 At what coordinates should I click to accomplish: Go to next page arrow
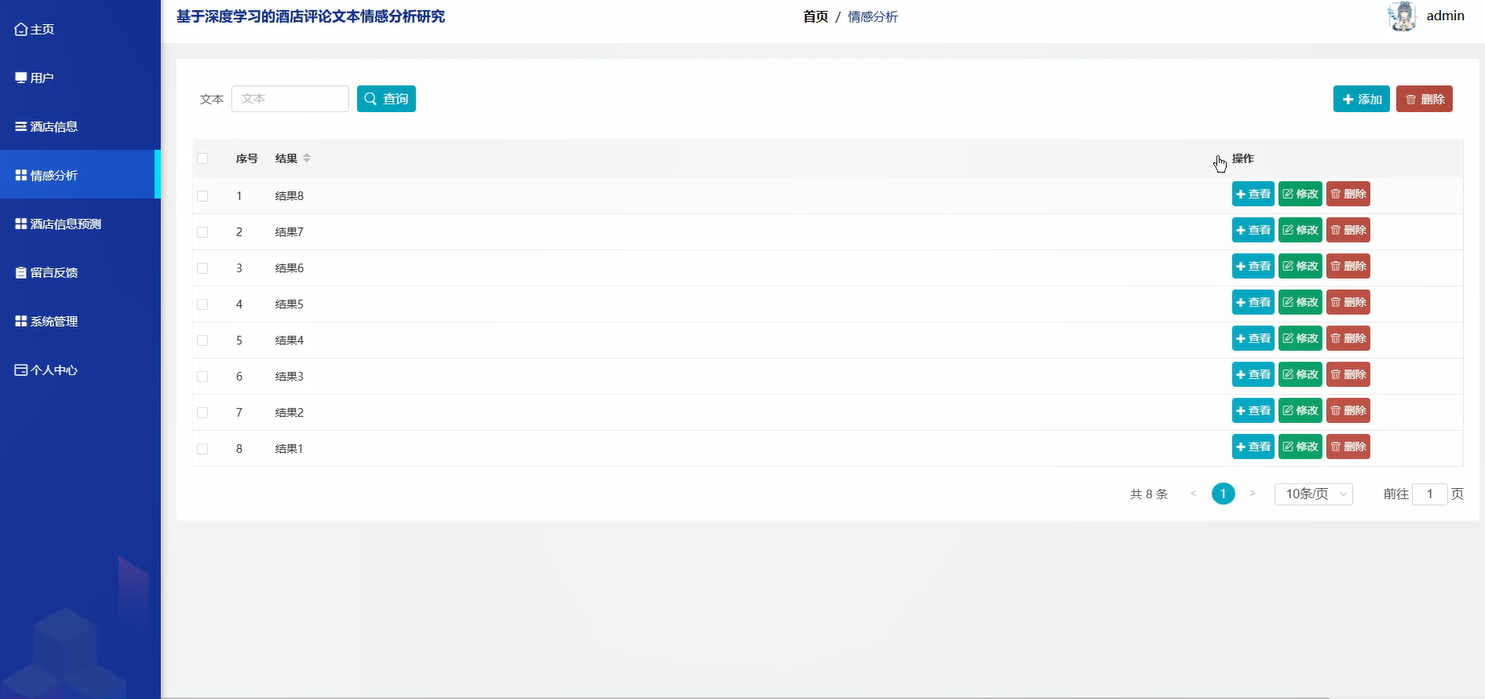[x=1252, y=494]
